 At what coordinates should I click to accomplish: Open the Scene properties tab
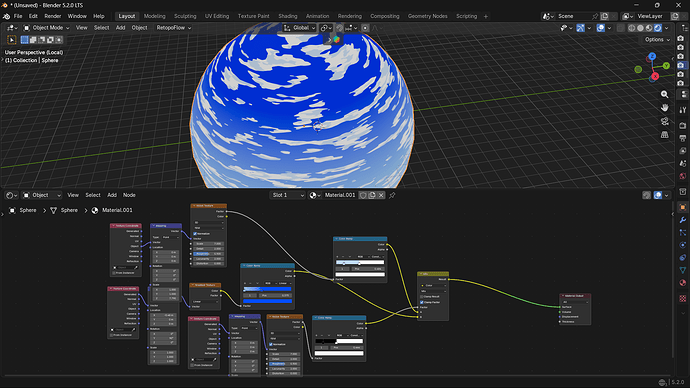[683, 164]
